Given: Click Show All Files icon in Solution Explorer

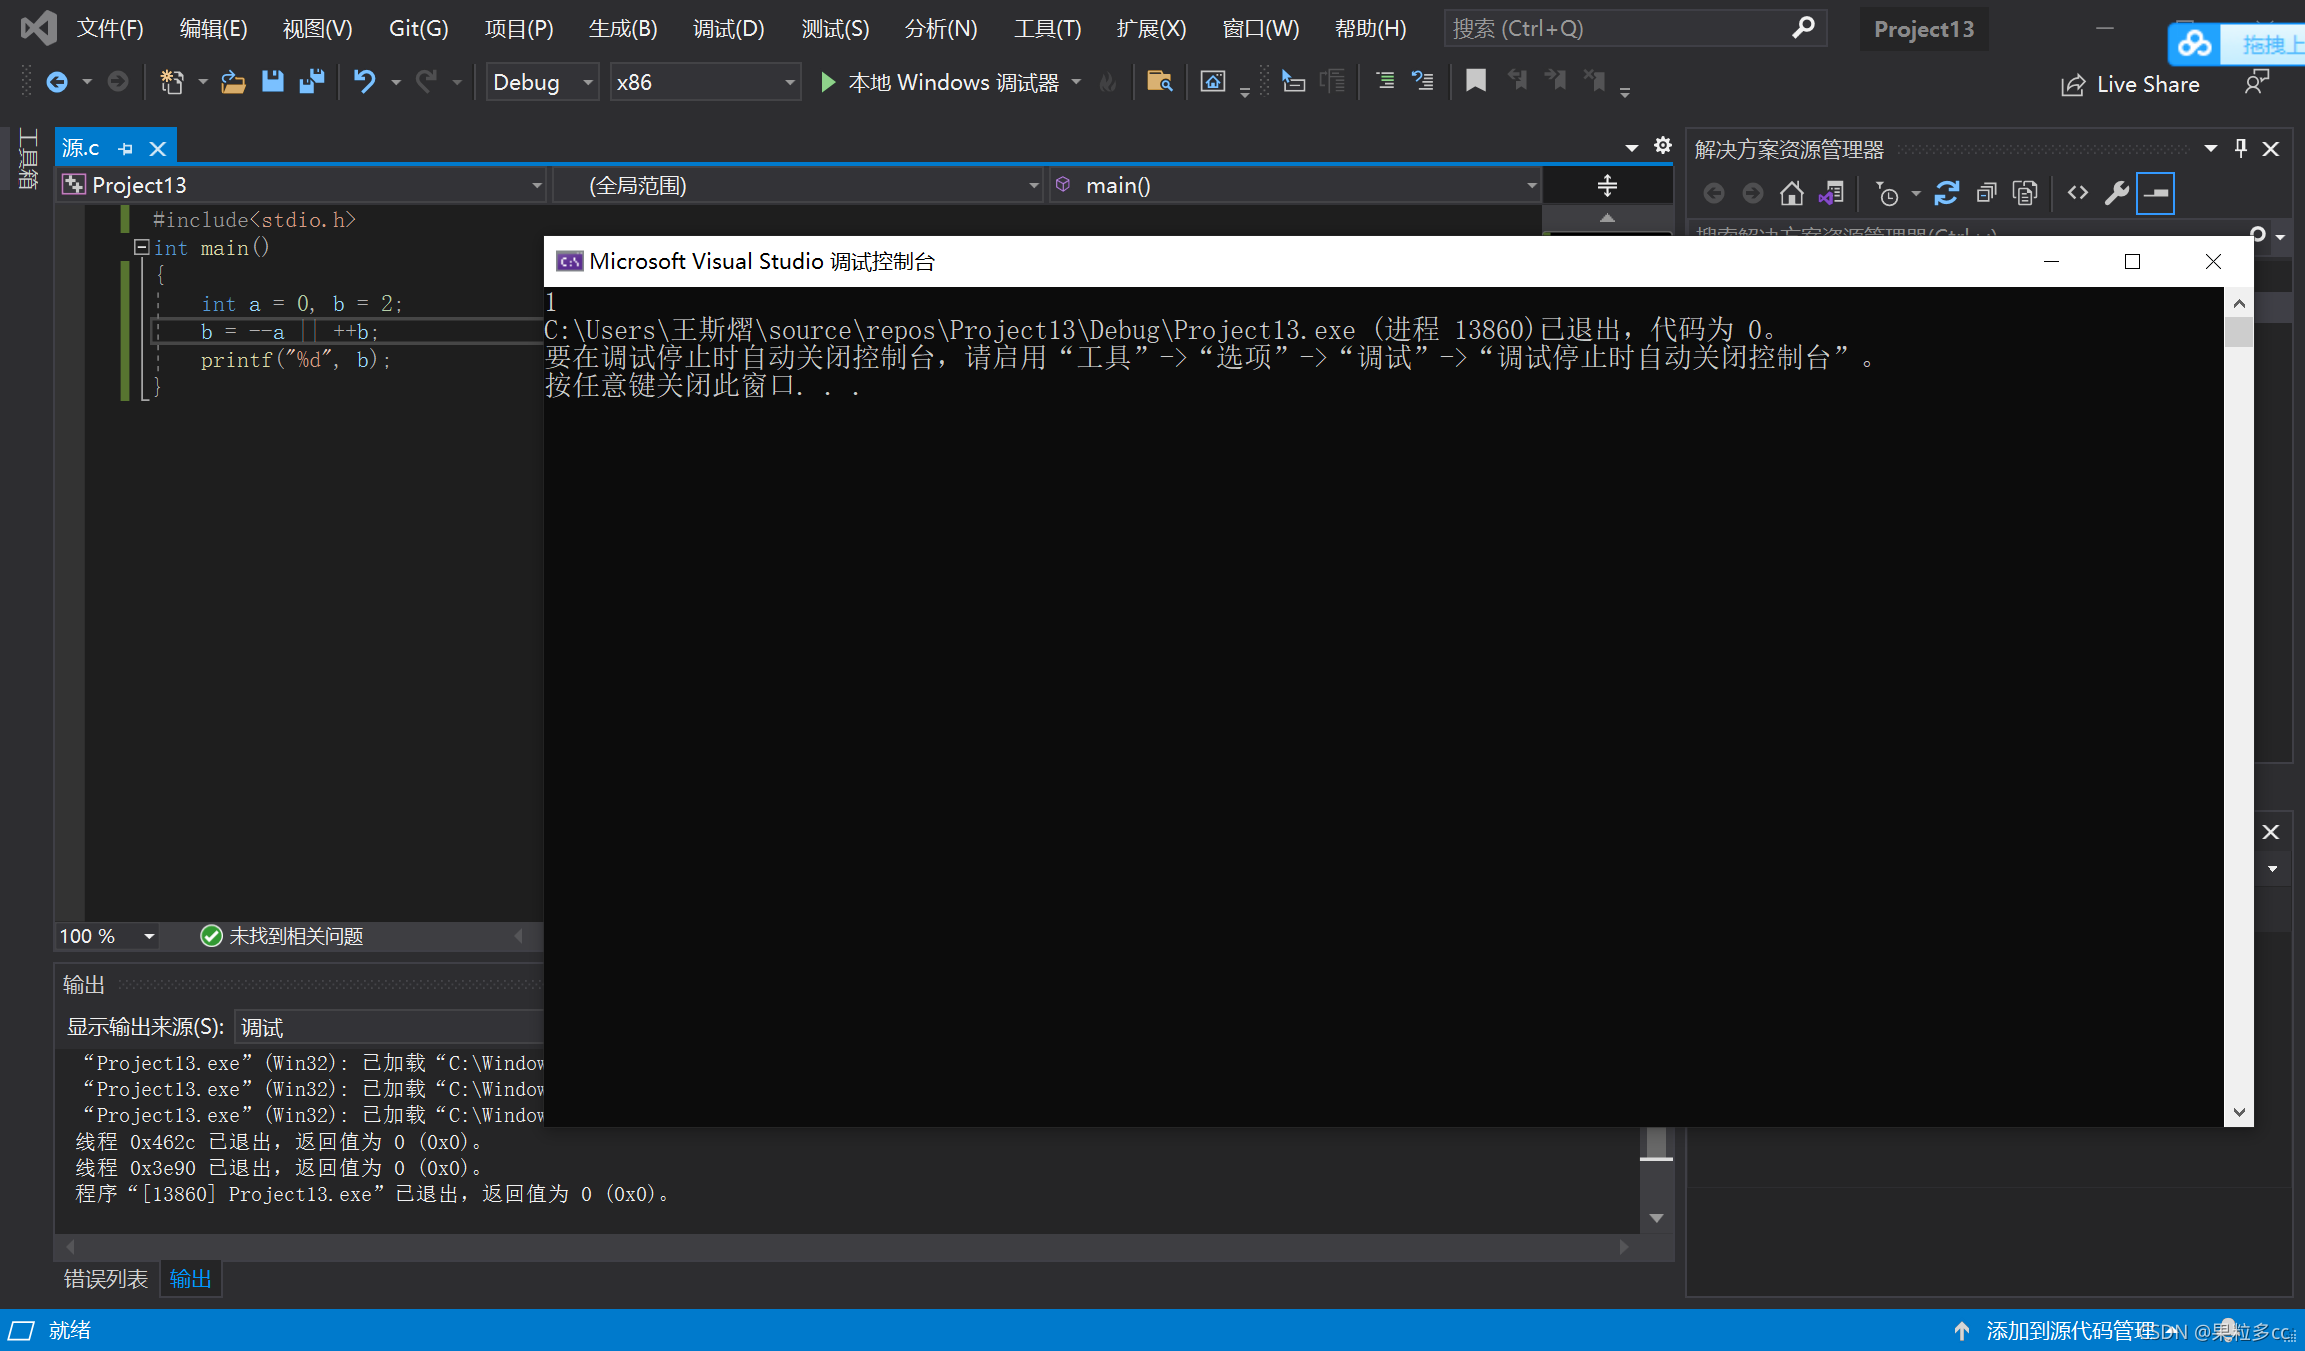Looking at the screenshot, I should click(x=2026, y=193).
